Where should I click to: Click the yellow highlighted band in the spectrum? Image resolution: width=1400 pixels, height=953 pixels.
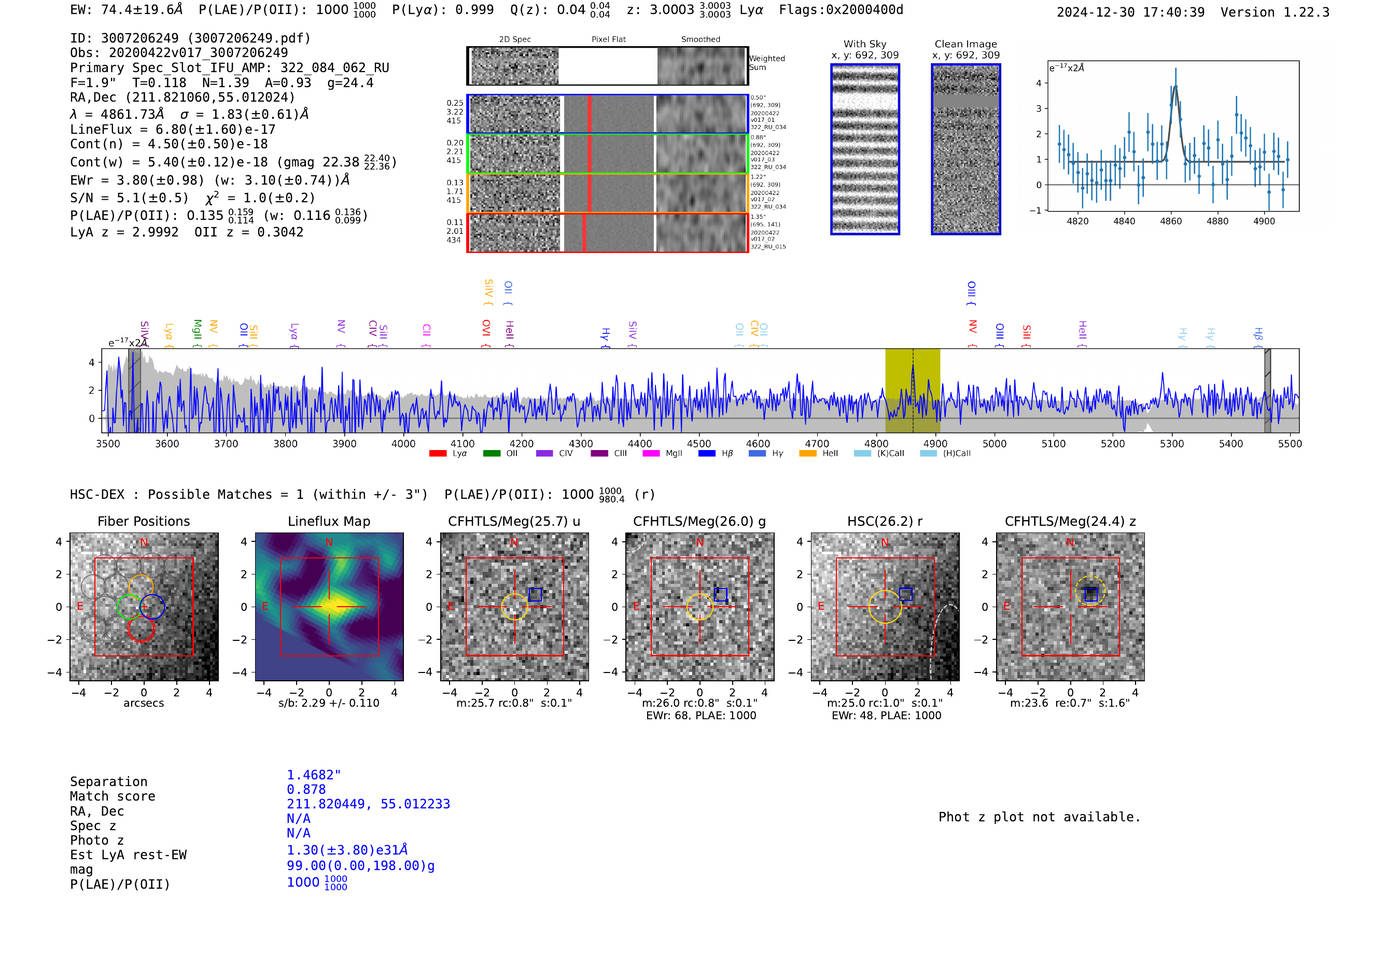912,390
